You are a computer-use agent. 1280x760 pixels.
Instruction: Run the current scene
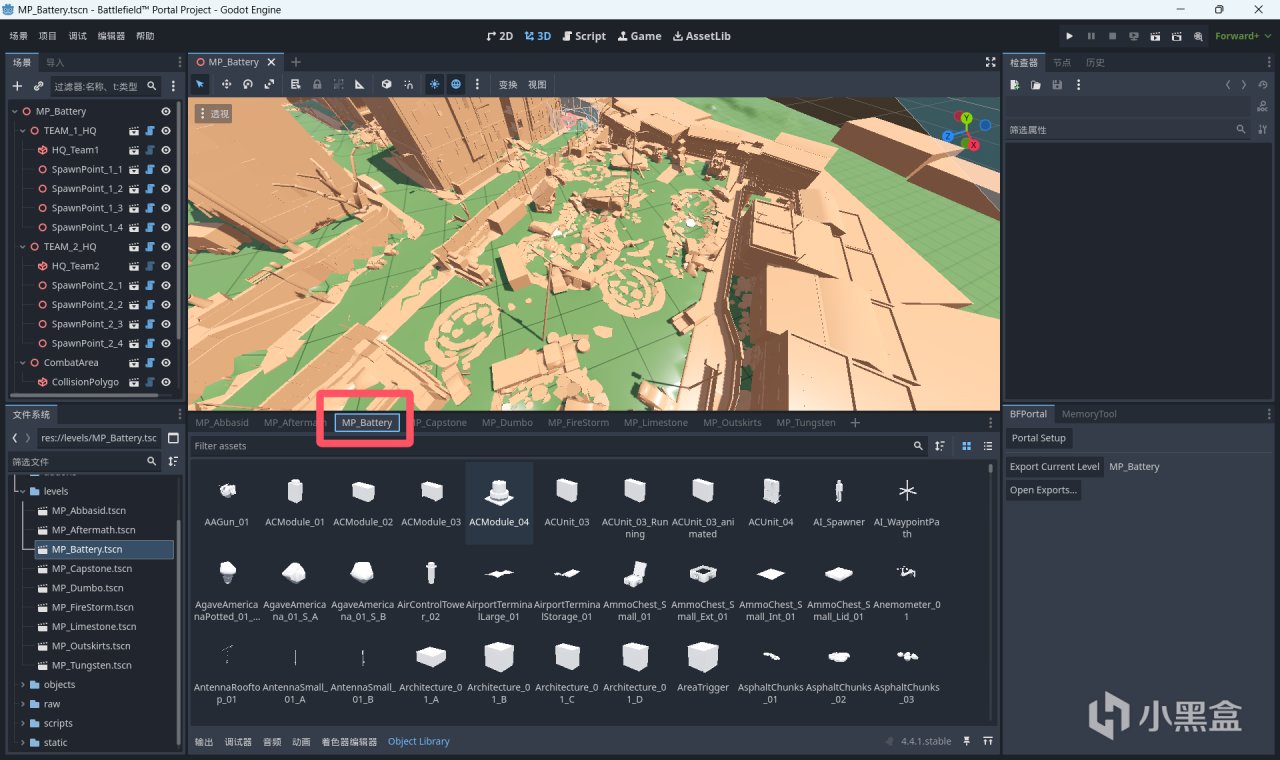pos(1155,36)
